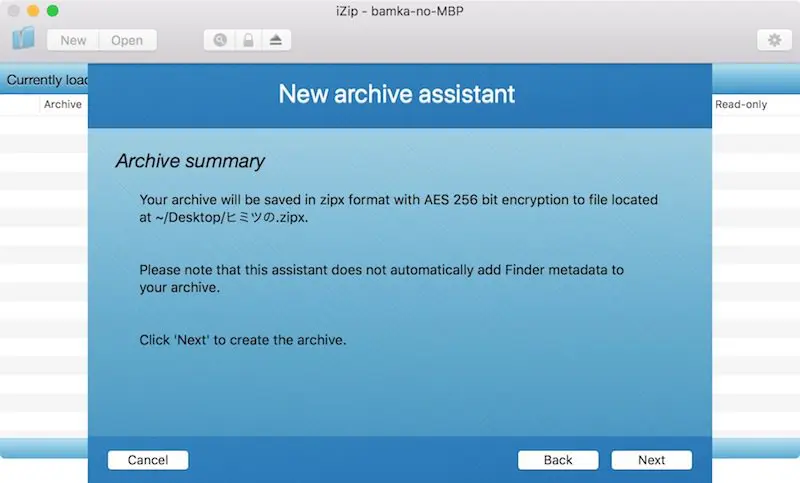Click the iZip app logo icon
Viewport: 800px width, 483px height.
(23, 39)
